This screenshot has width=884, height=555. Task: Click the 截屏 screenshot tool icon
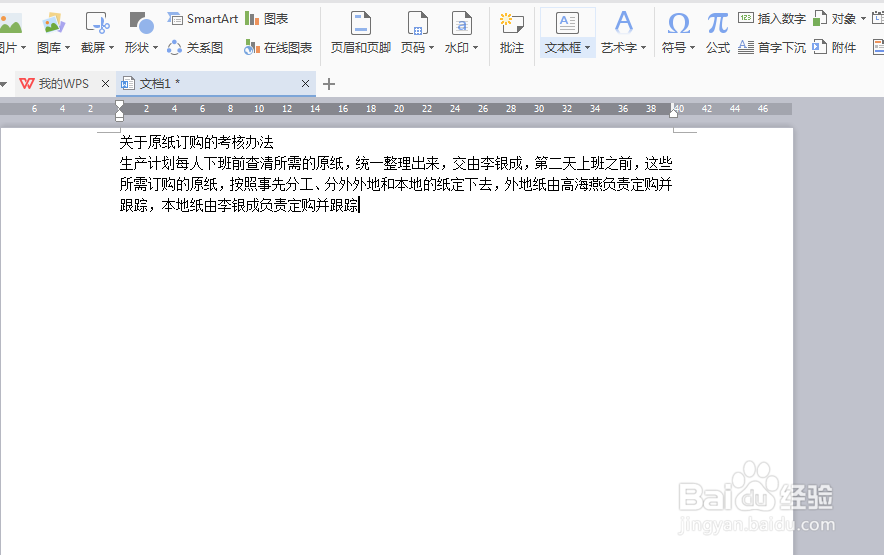click(98, 23)
